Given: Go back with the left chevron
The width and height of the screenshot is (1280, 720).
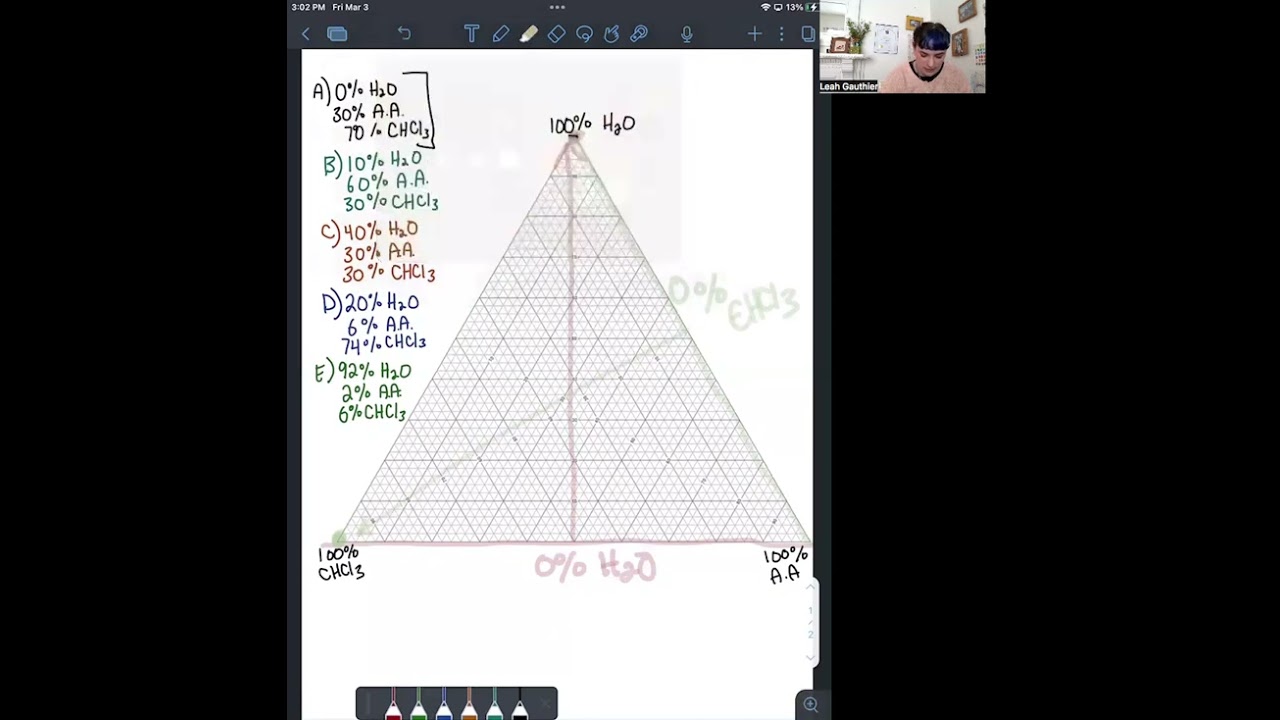Looking at the screenshot, I should [x=306, y=34].
